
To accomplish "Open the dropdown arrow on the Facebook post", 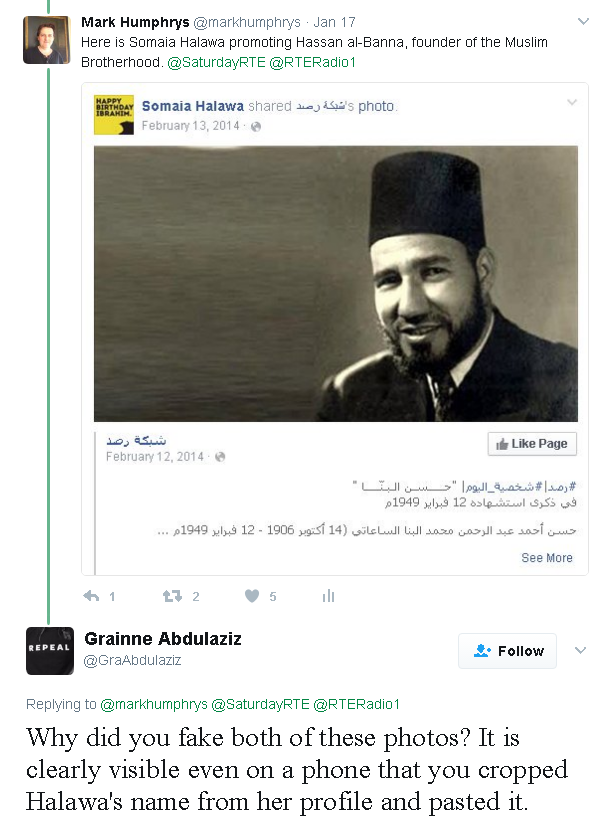I will pos(572,102).
